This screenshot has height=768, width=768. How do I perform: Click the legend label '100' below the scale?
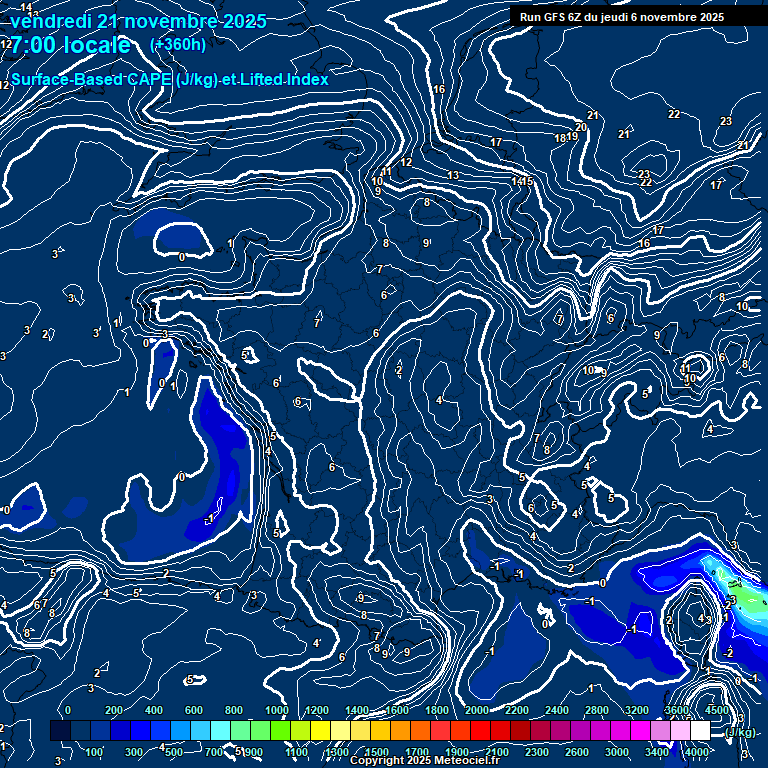click(94, 752)
